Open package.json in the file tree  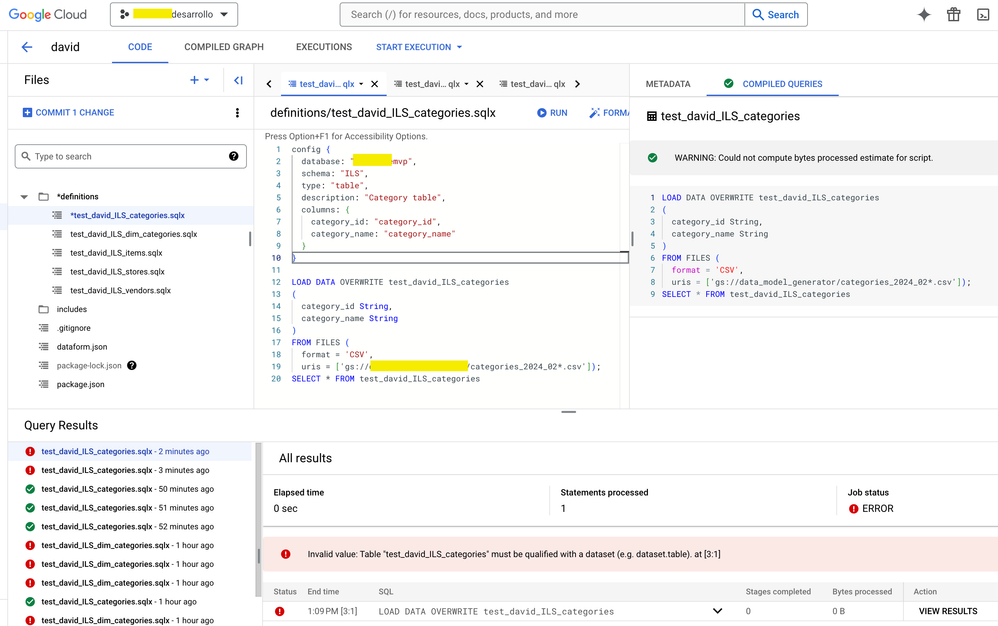tap(80, 384)
